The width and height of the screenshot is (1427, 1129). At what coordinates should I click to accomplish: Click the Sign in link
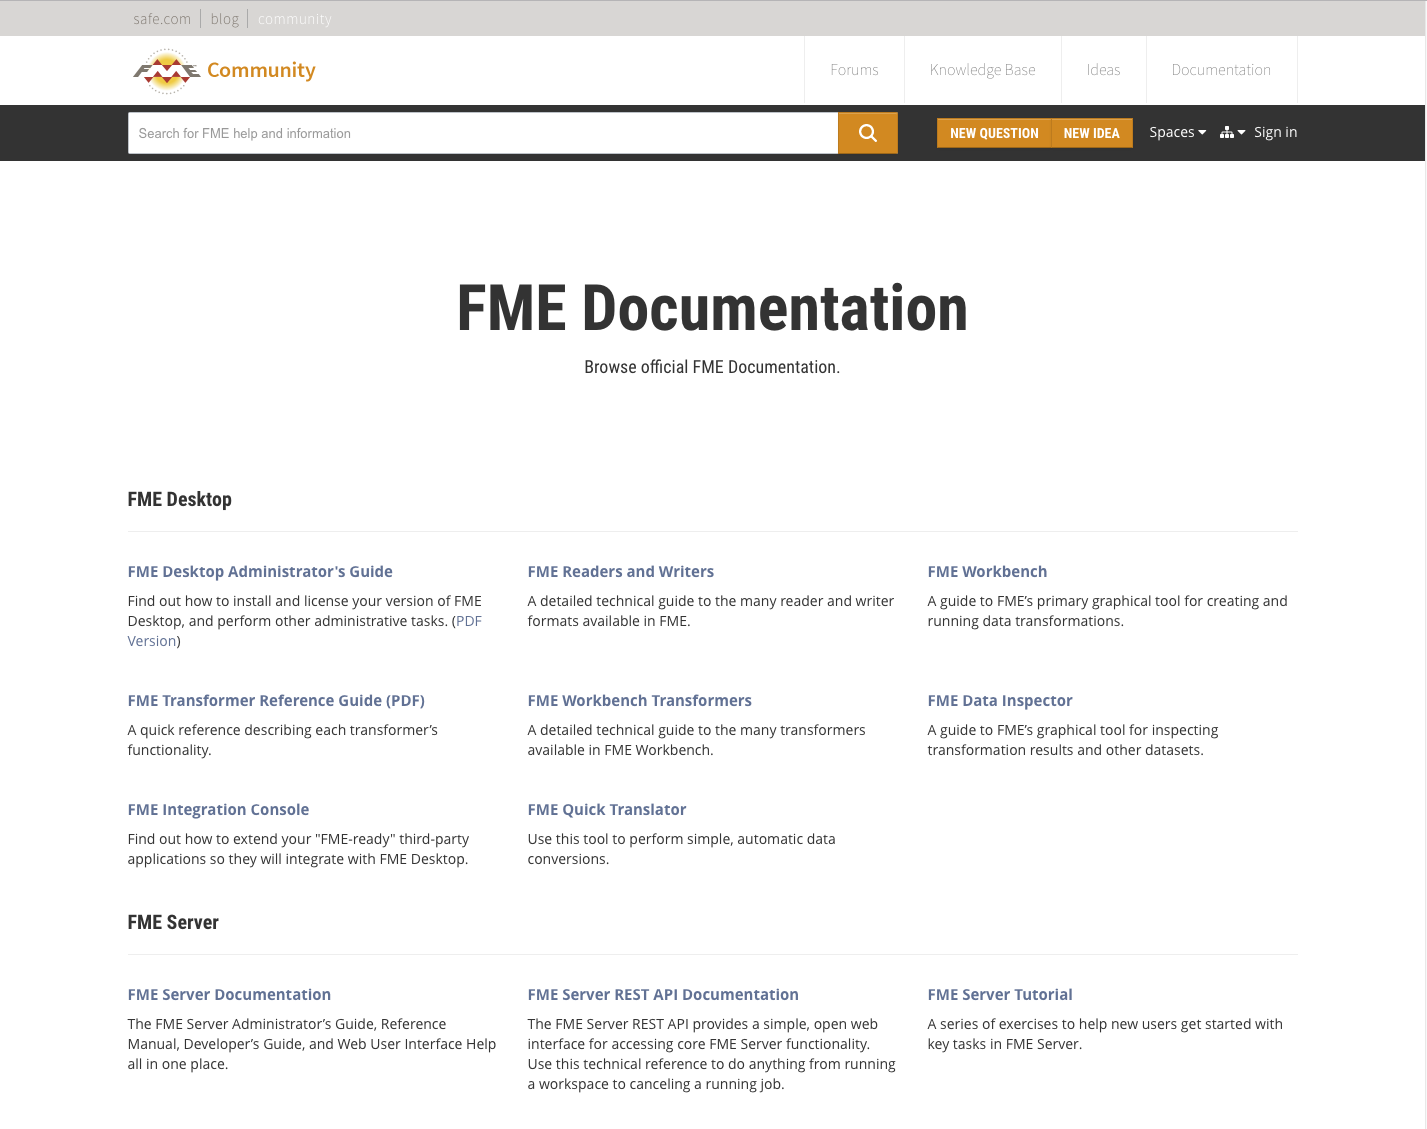[1275, 132]
